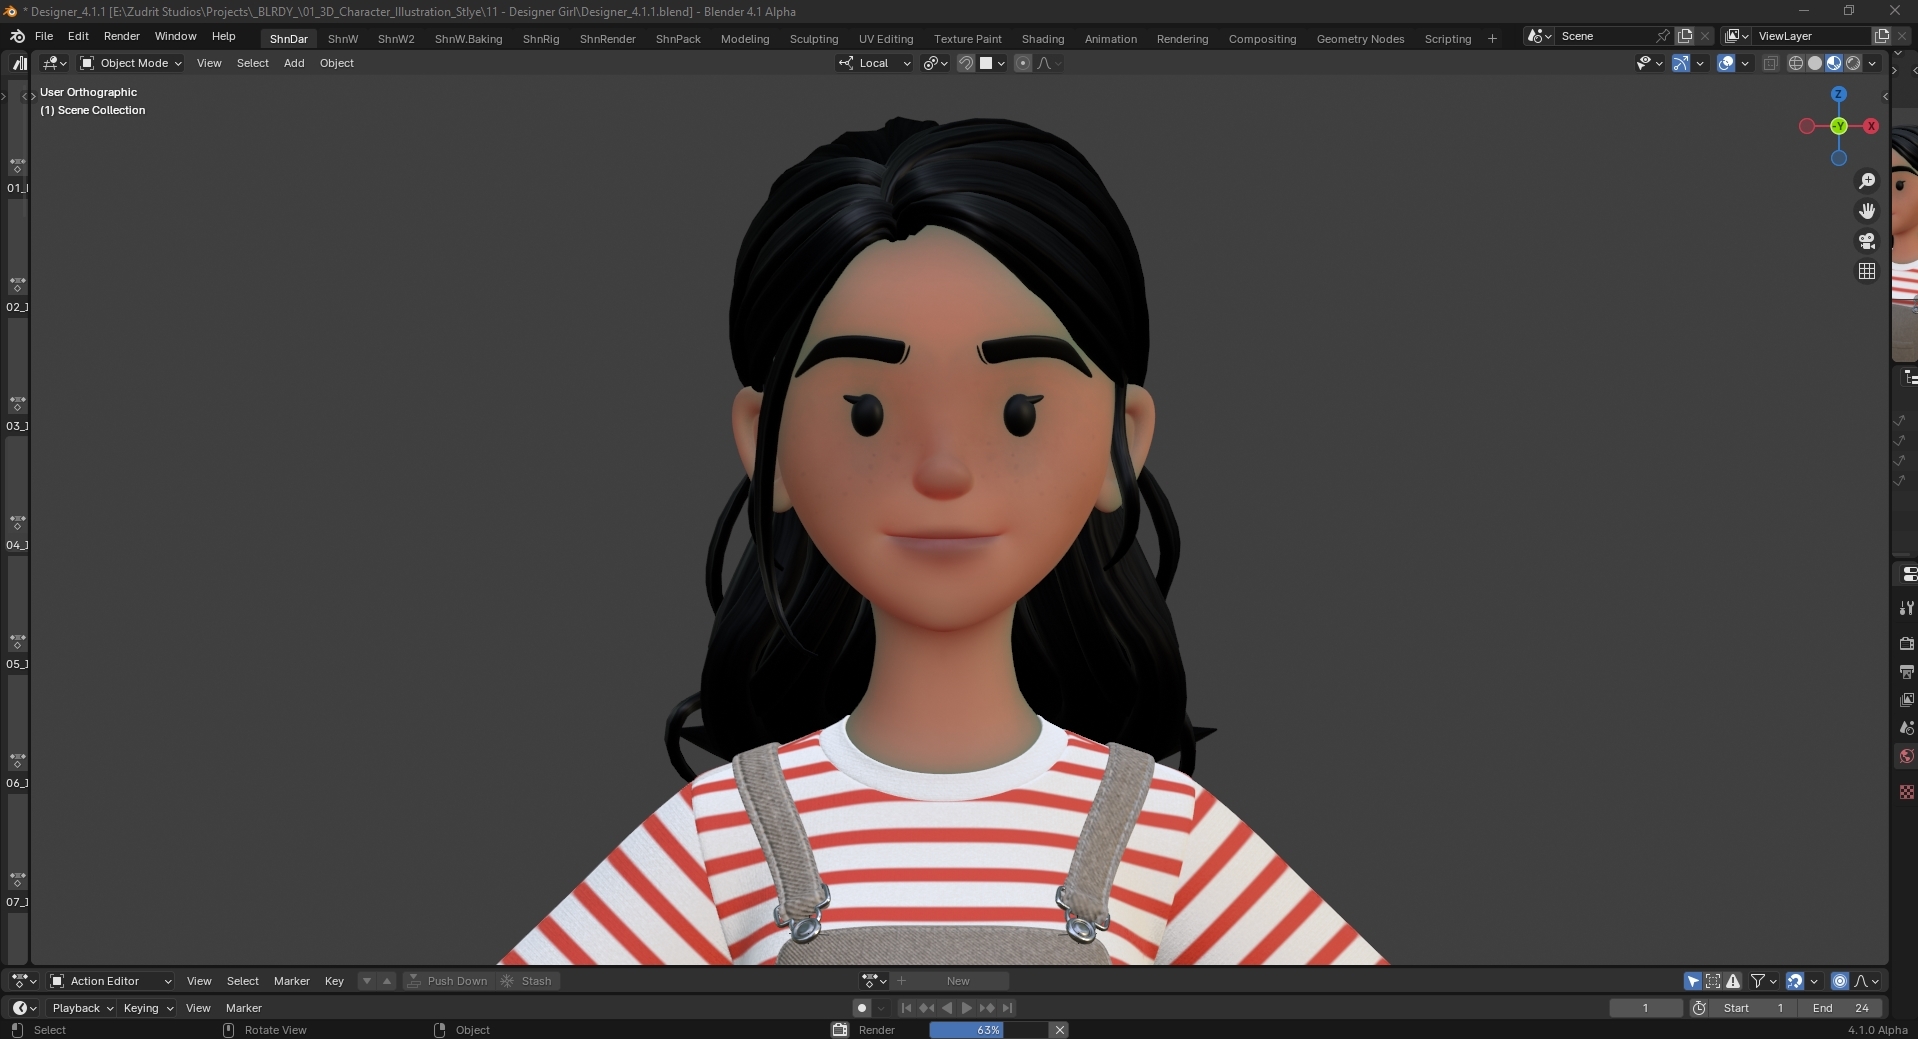Open the Local transform orientation dropdown
This screenshot has width=1918, height=1039.
click(875, 63)
